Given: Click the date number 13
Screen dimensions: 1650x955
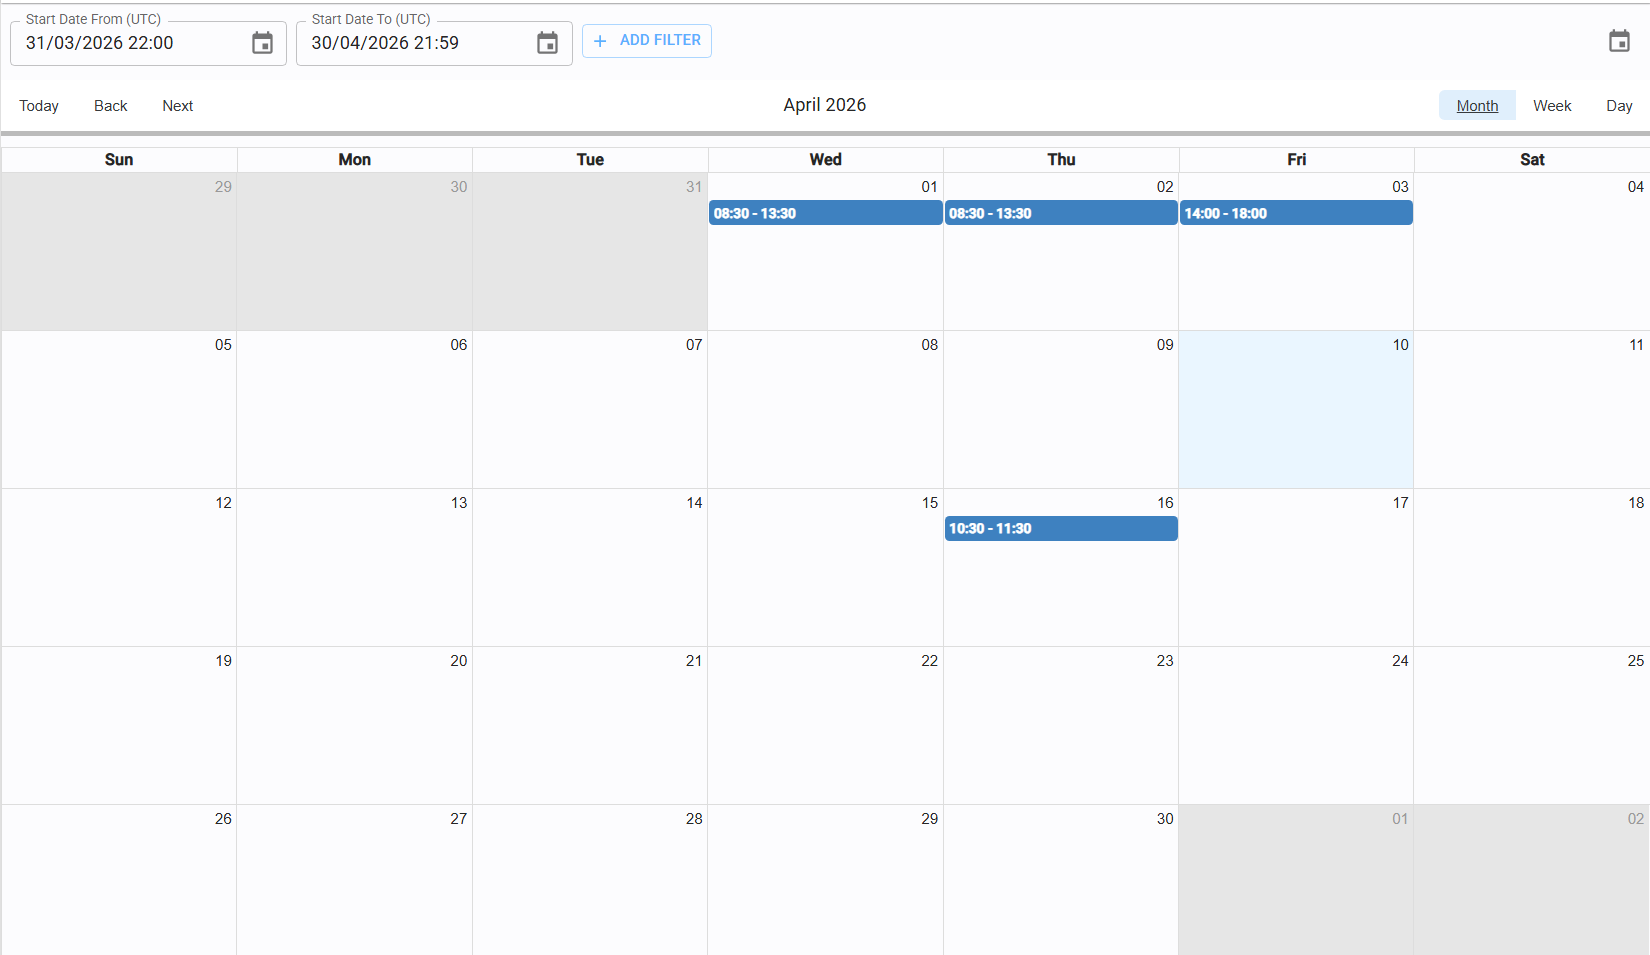Looking at the screenshot, I should 458,503.
